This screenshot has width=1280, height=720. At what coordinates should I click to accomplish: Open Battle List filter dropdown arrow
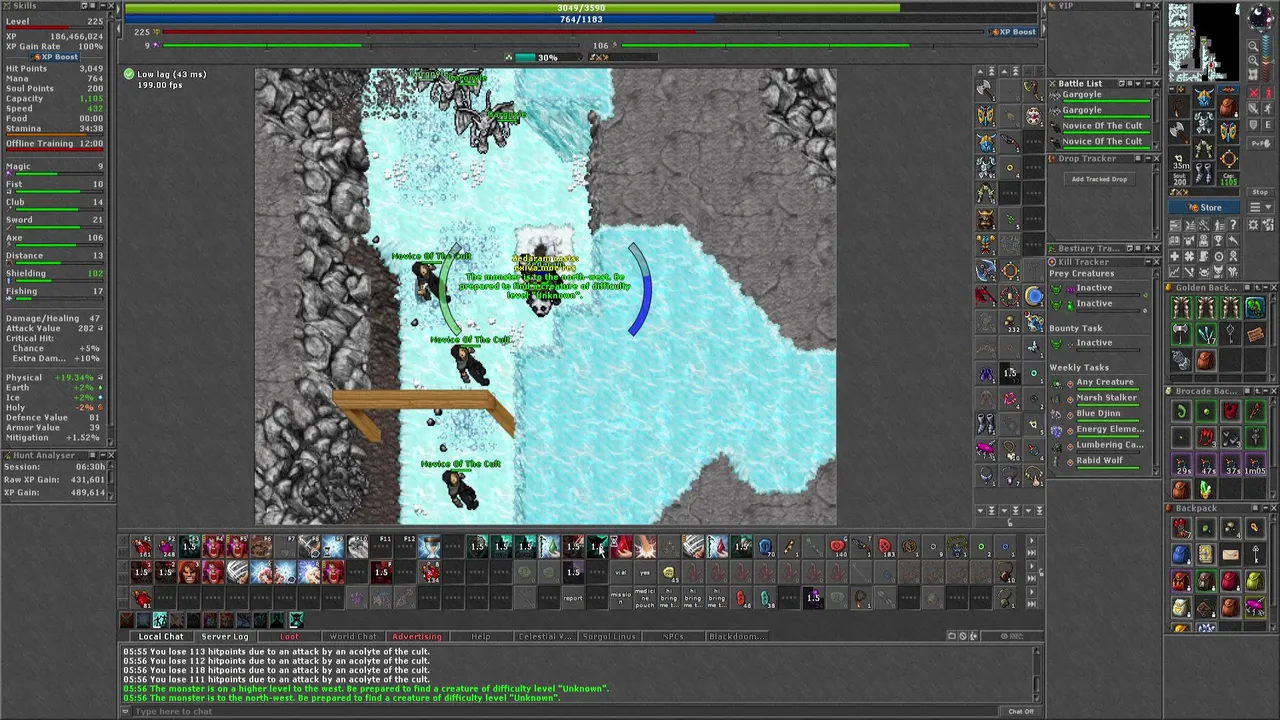tap(1138, 83)
